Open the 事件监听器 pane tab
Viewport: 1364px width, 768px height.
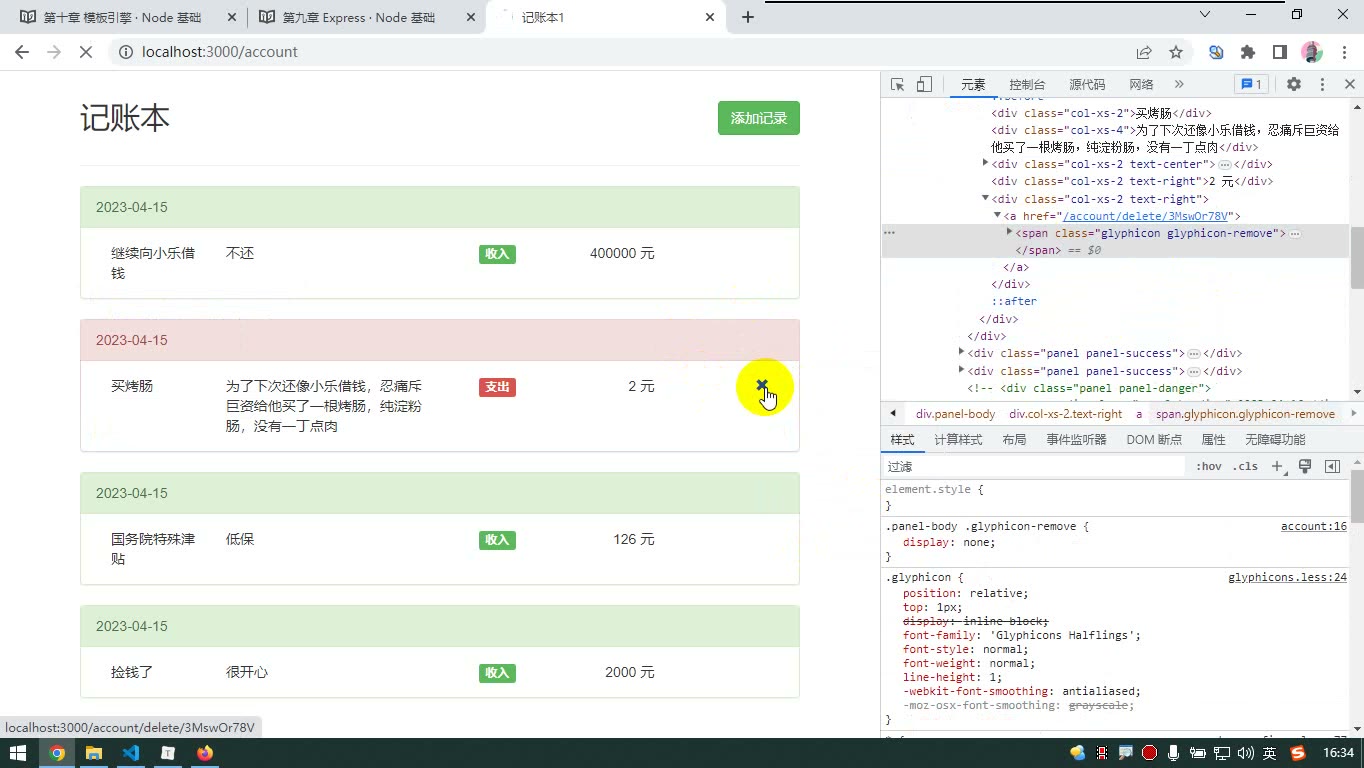tap(1076, 440)
